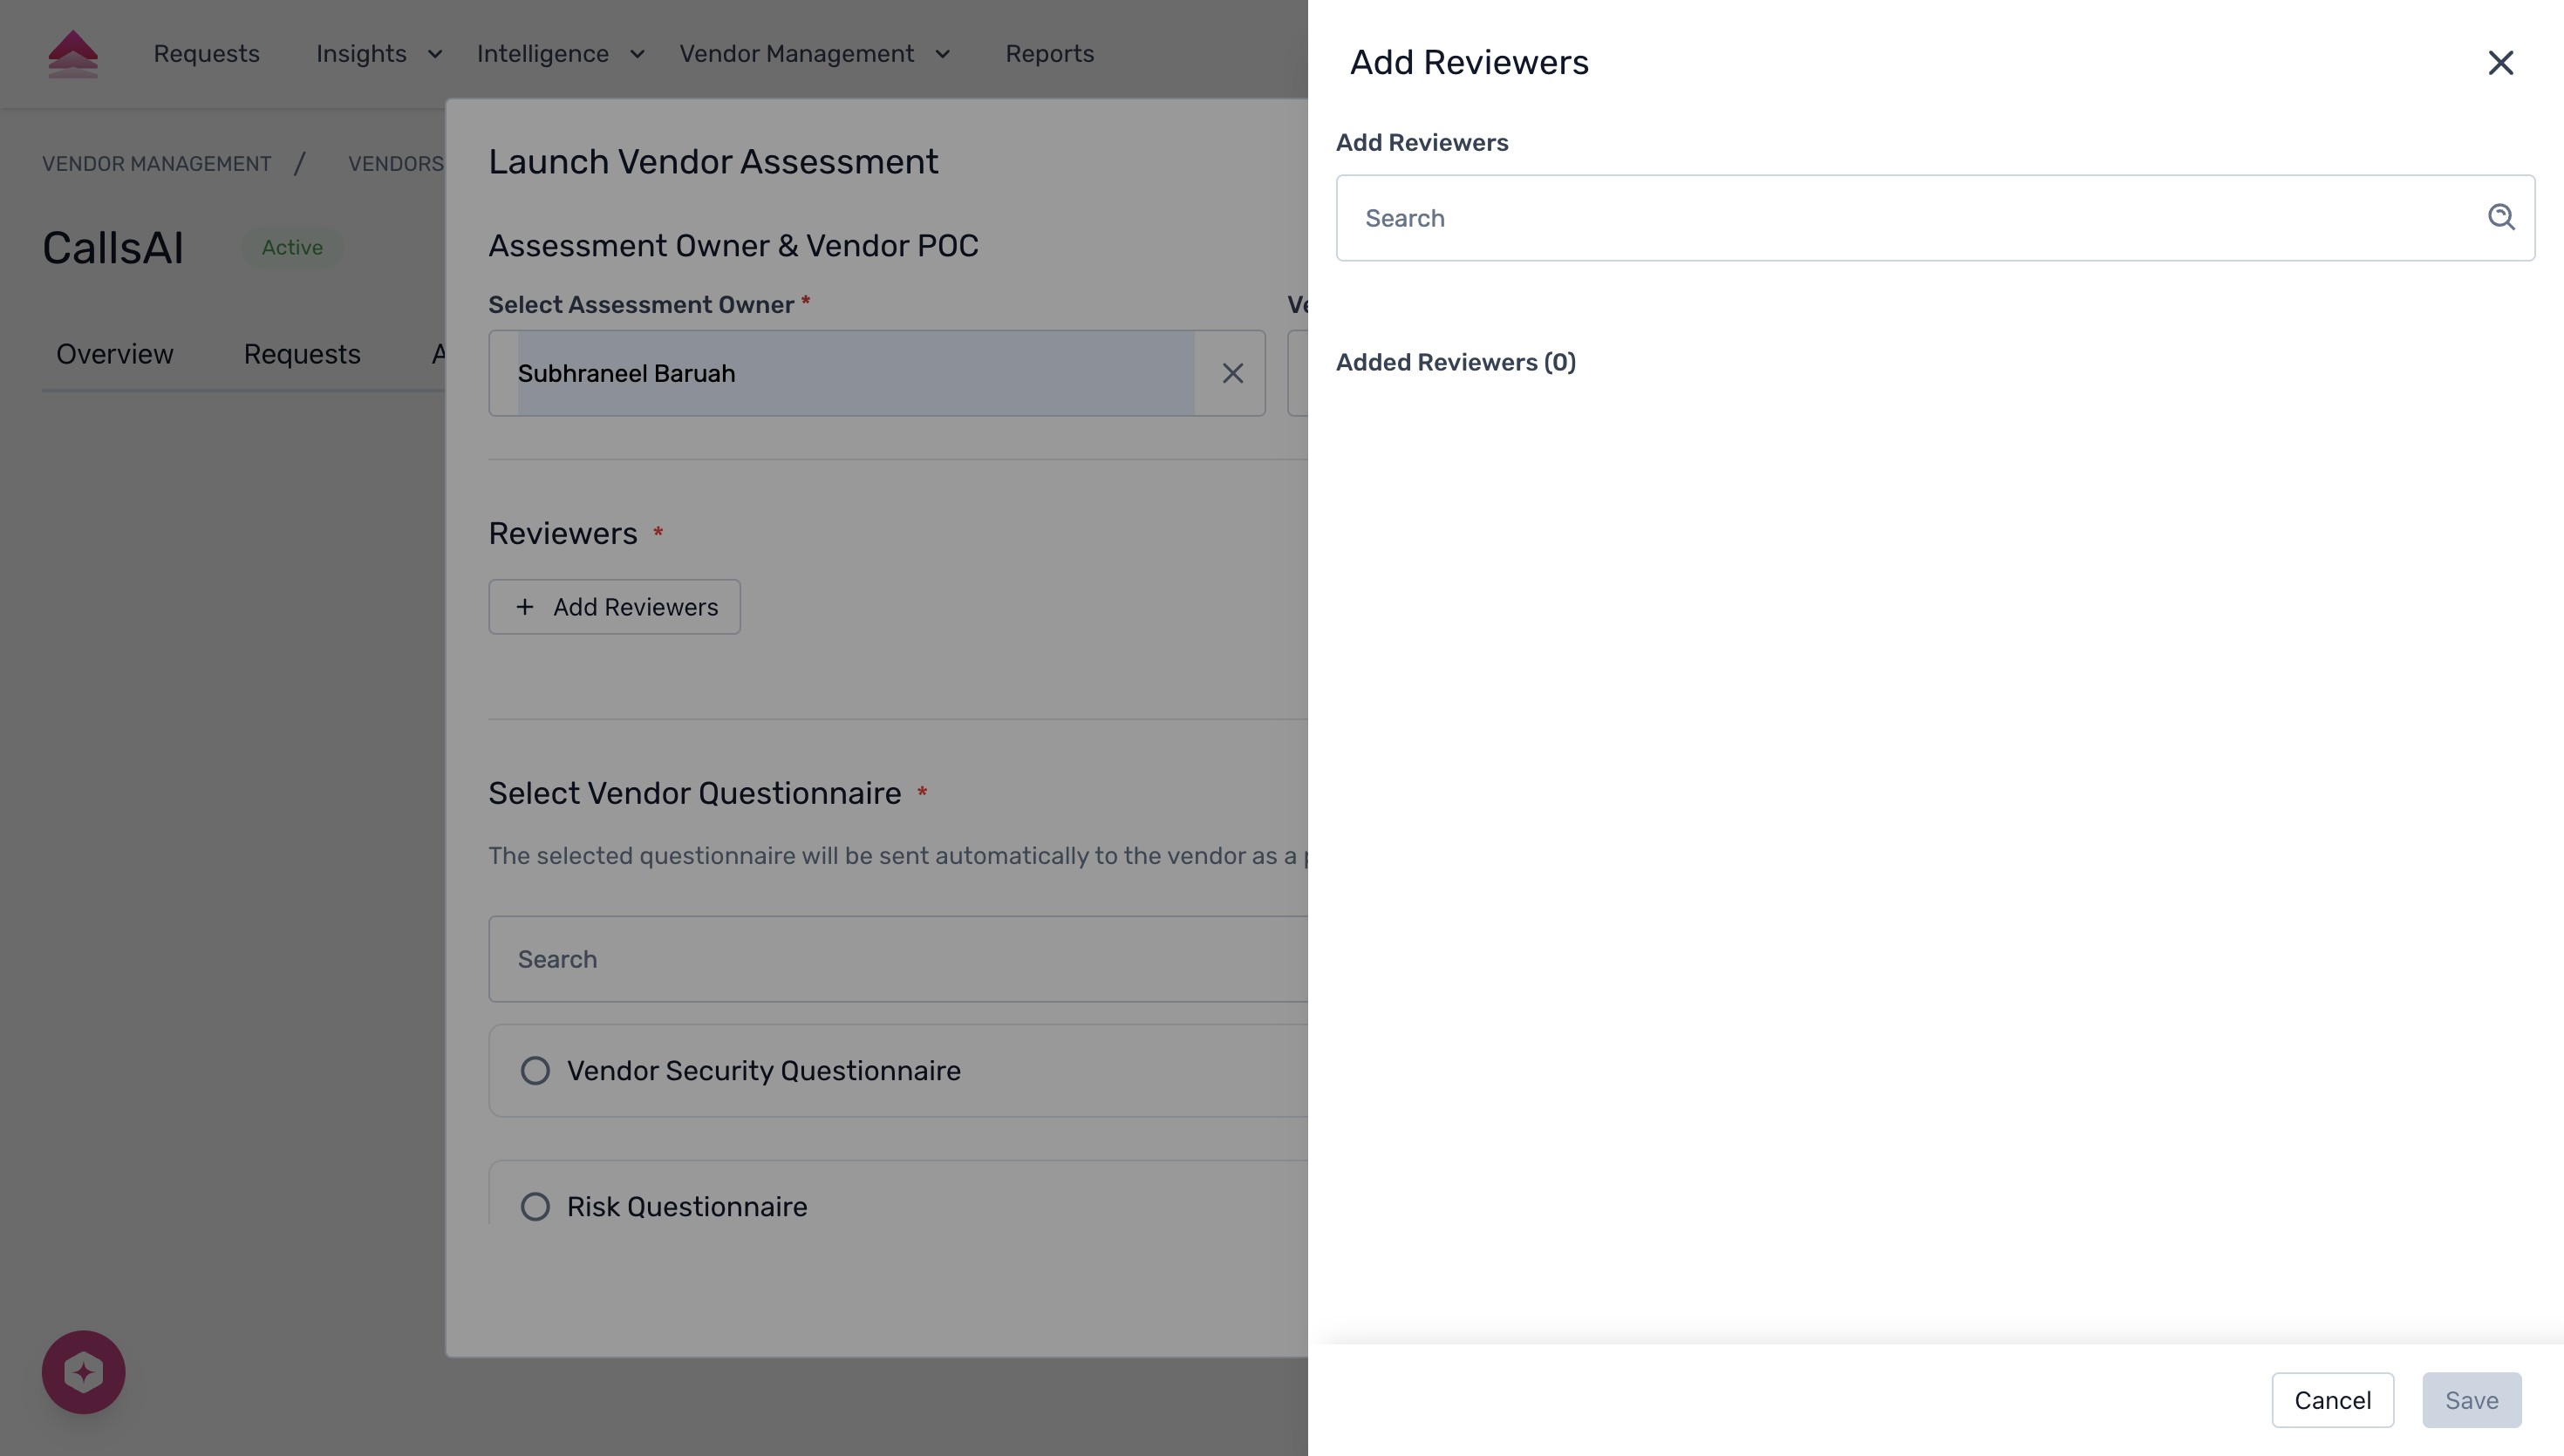Click the VENDOR MANAGEMENT breadcrumb link
Image resolution: width=2564 pixels, height=1456 pixels.
(157, 164)
